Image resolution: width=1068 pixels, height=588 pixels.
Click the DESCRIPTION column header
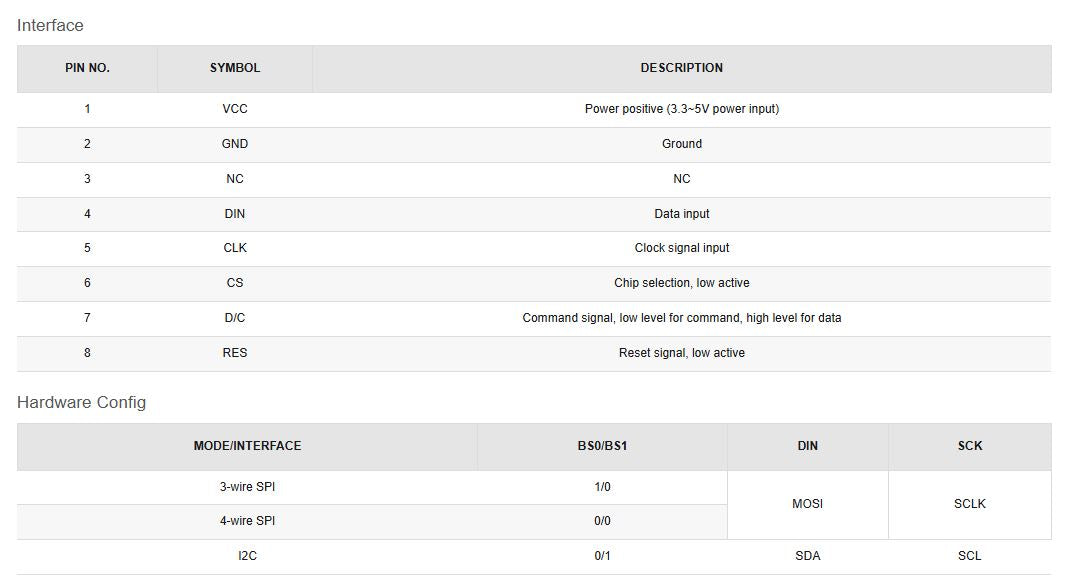(x=681, y=69)
